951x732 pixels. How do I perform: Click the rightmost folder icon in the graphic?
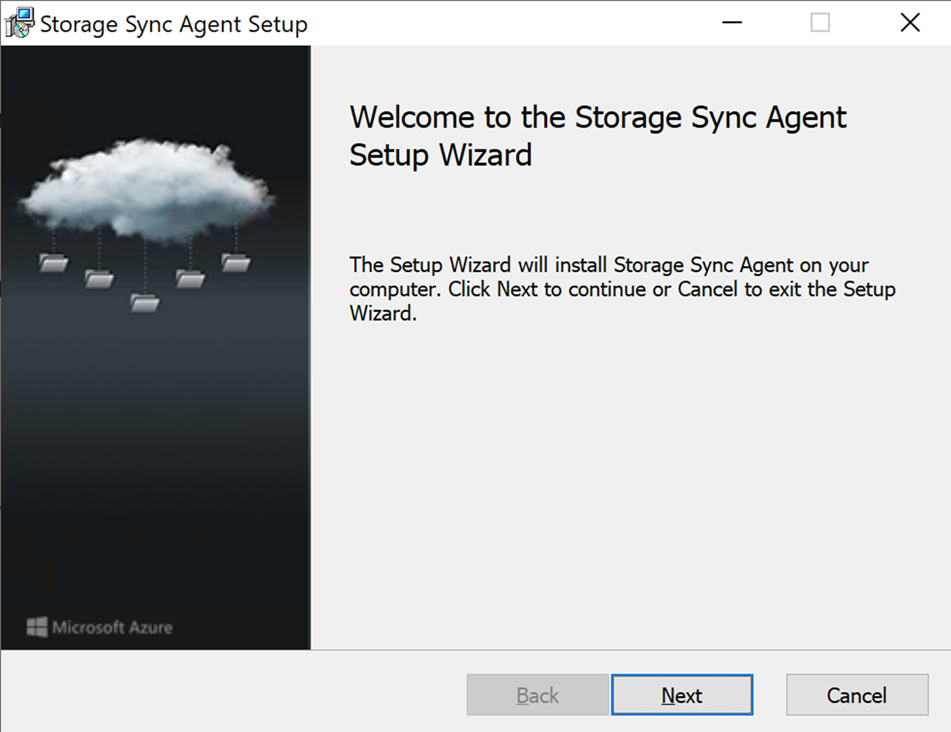[236, 263]
